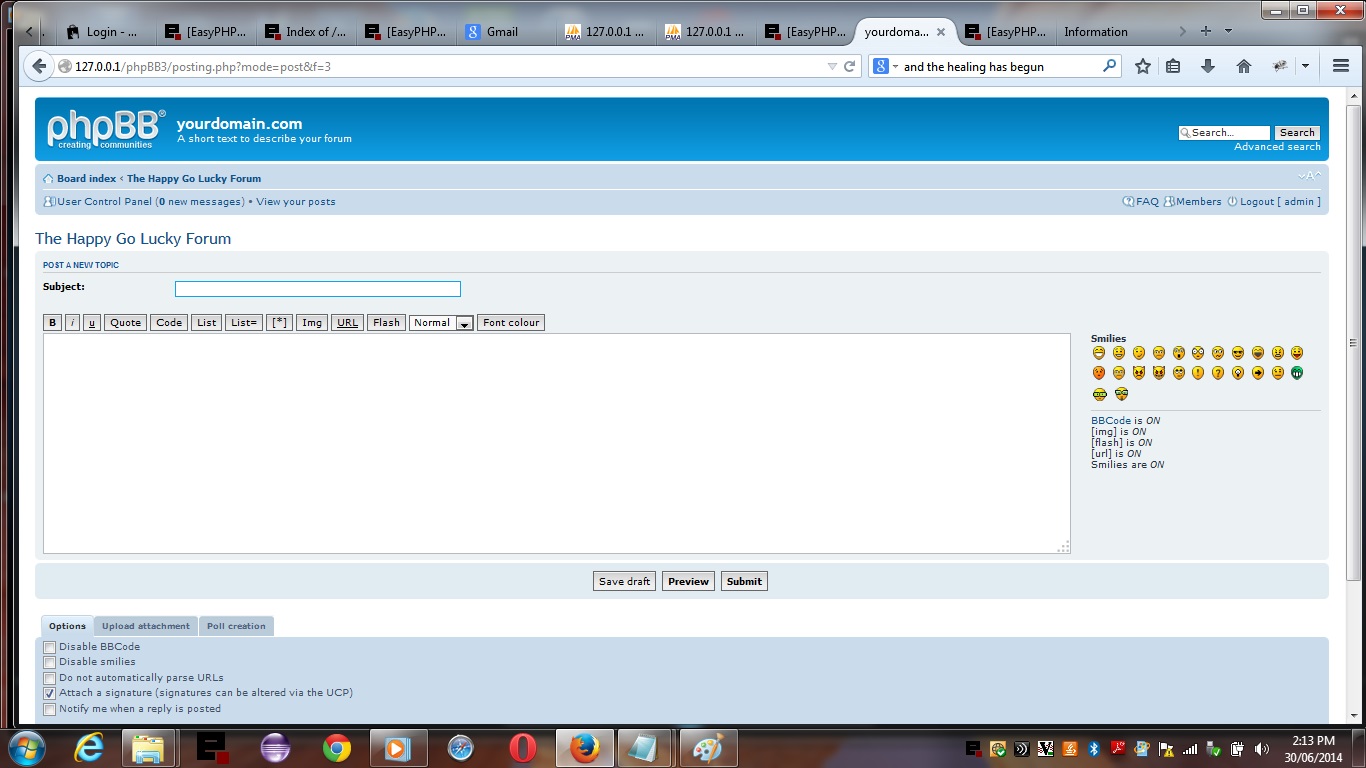Open URL bar history dropdown arrow
The width and height of the screenshot is (1366, 768).
point(832,67)
